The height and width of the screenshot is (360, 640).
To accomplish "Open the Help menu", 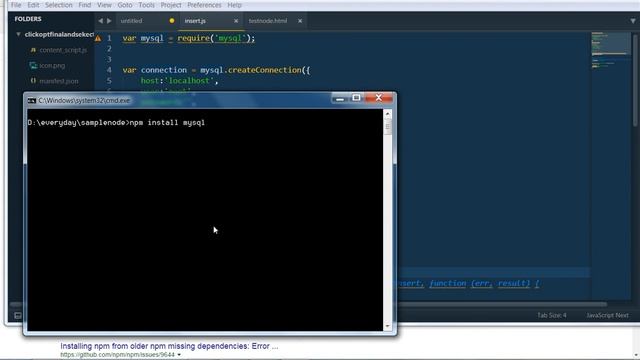I will (234, 5).
